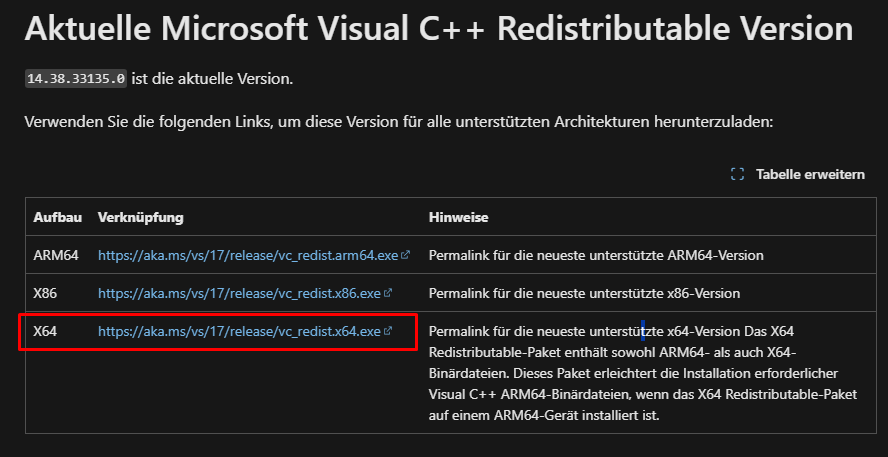Open the X86 vc_redist.x86.exe download link
Image resolution: width=888 pixels, height=457 pixels.
tap(239, 293)
